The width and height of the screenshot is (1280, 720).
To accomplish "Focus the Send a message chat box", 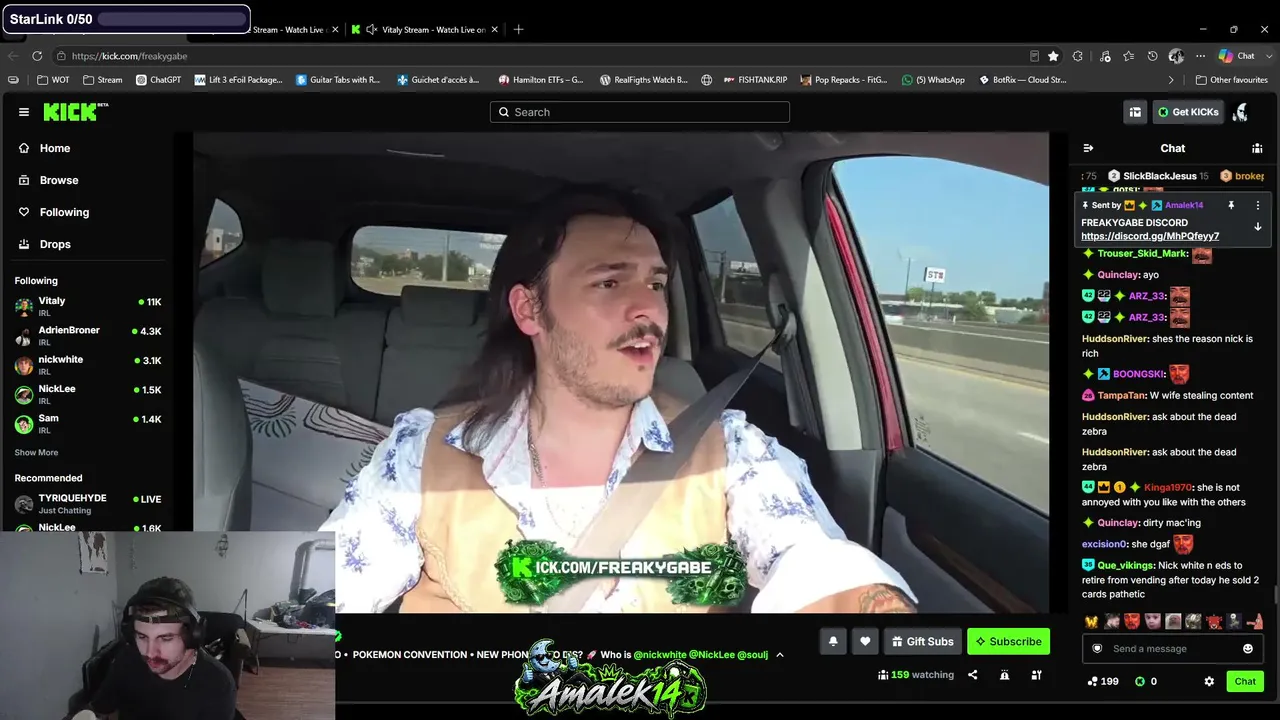I will pos(1172,649).
